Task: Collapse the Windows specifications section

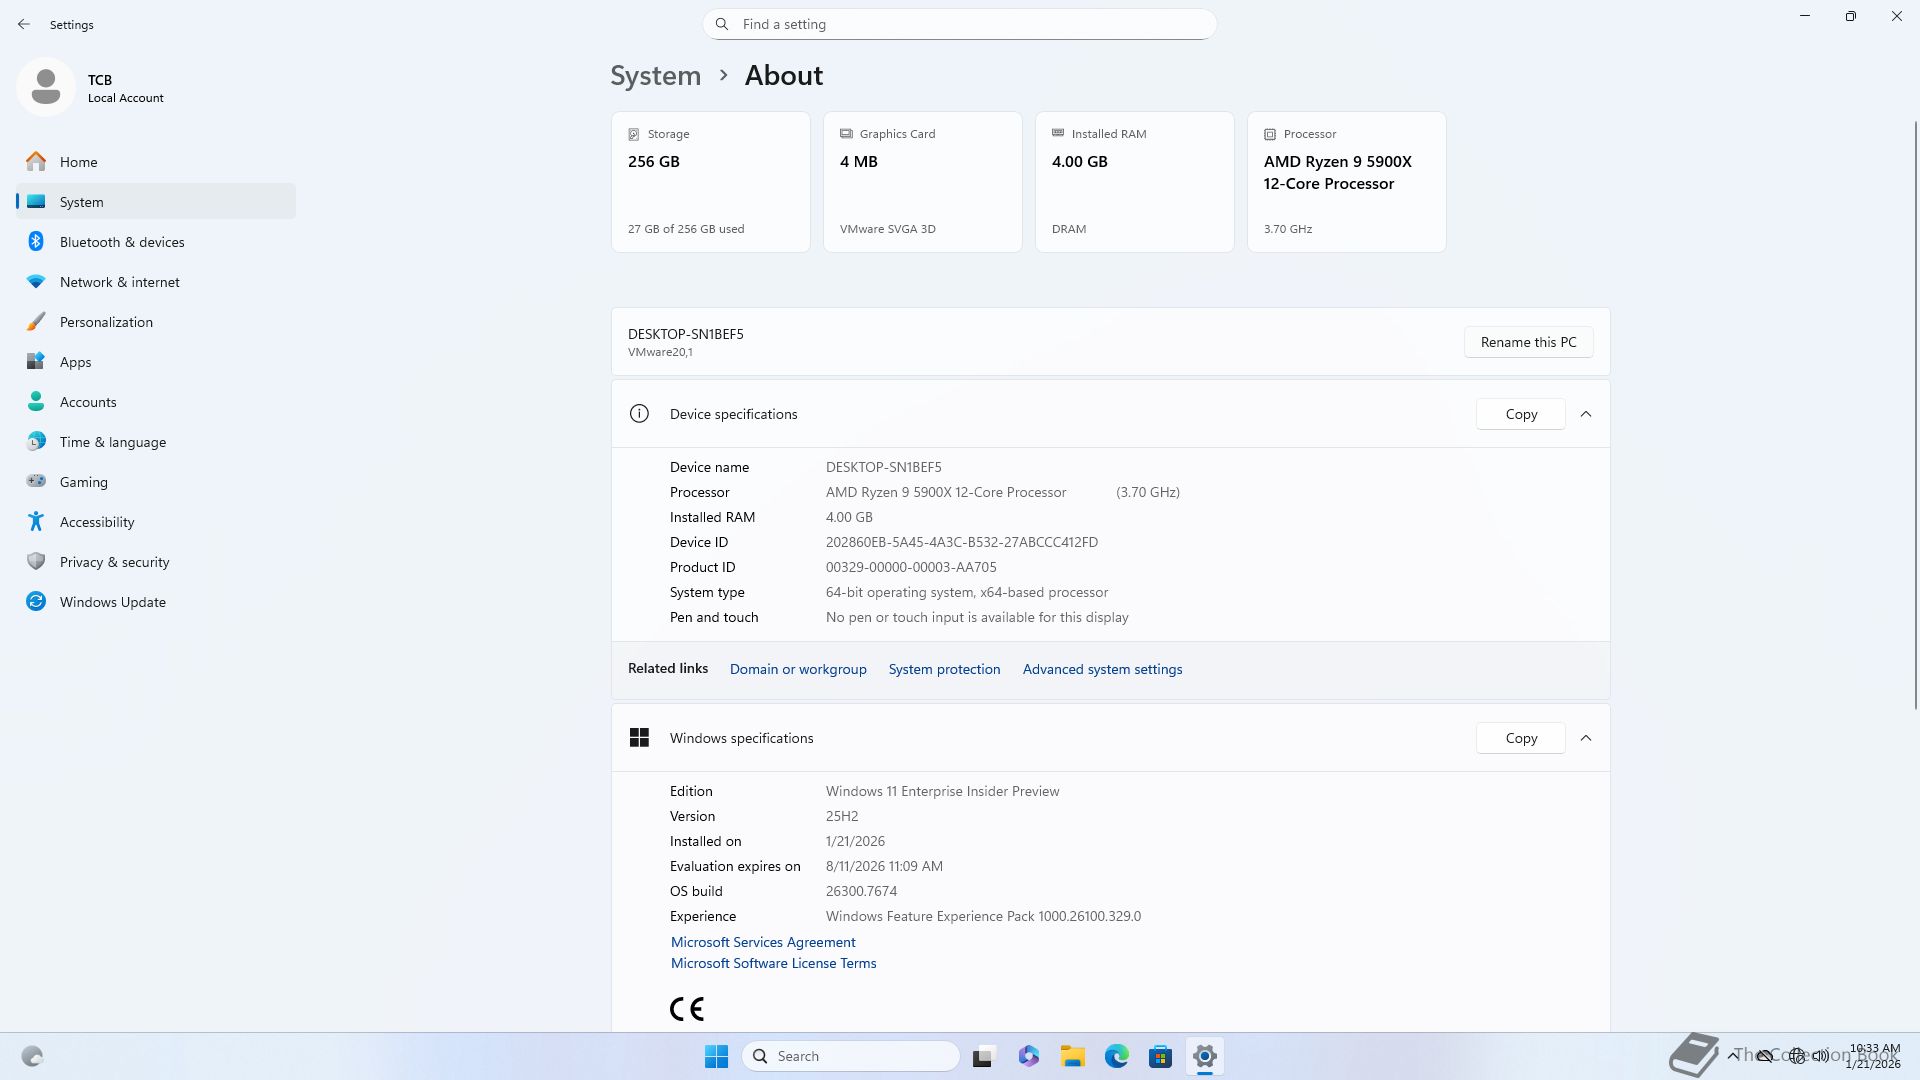Action: 1585,738
